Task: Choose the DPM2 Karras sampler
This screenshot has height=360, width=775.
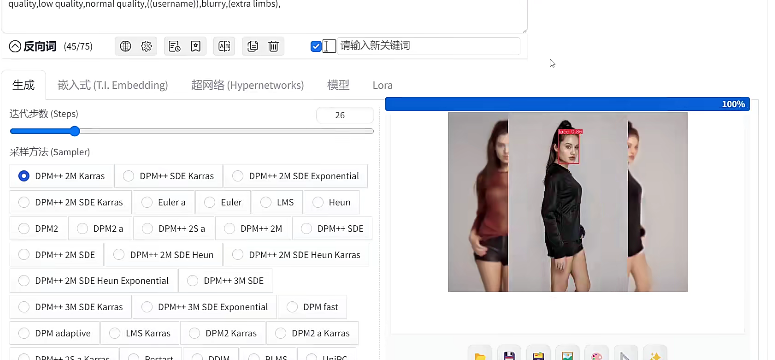Action: pyautogui.click(x=223, y=333)
